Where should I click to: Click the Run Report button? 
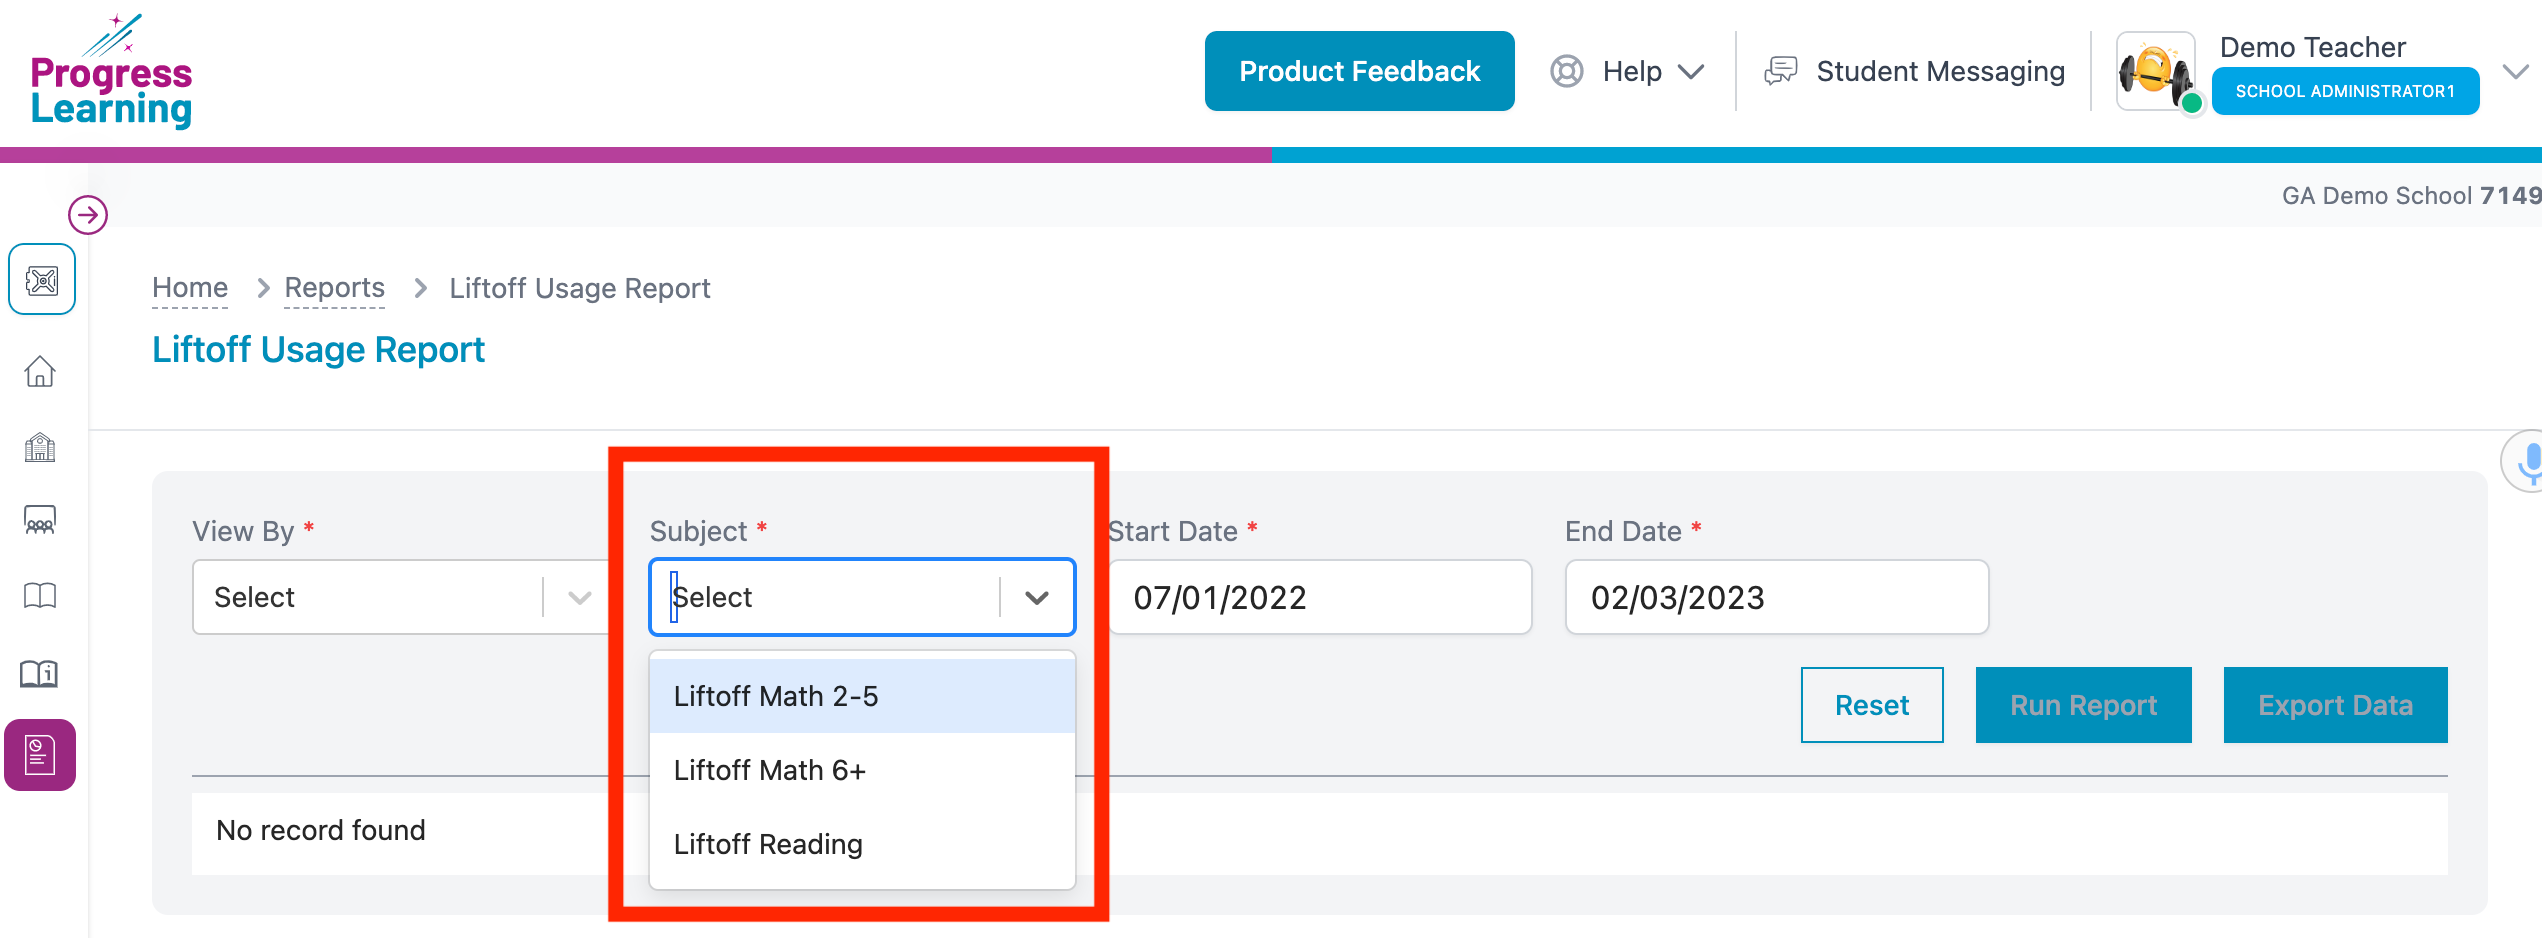(x=2083, y=705)
